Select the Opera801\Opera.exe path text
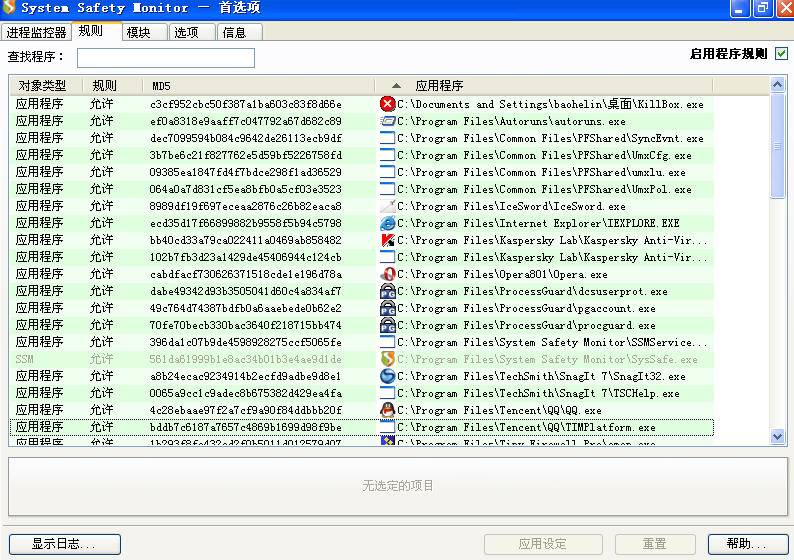This screenshot has height=560, width=794. click(502, 274)
